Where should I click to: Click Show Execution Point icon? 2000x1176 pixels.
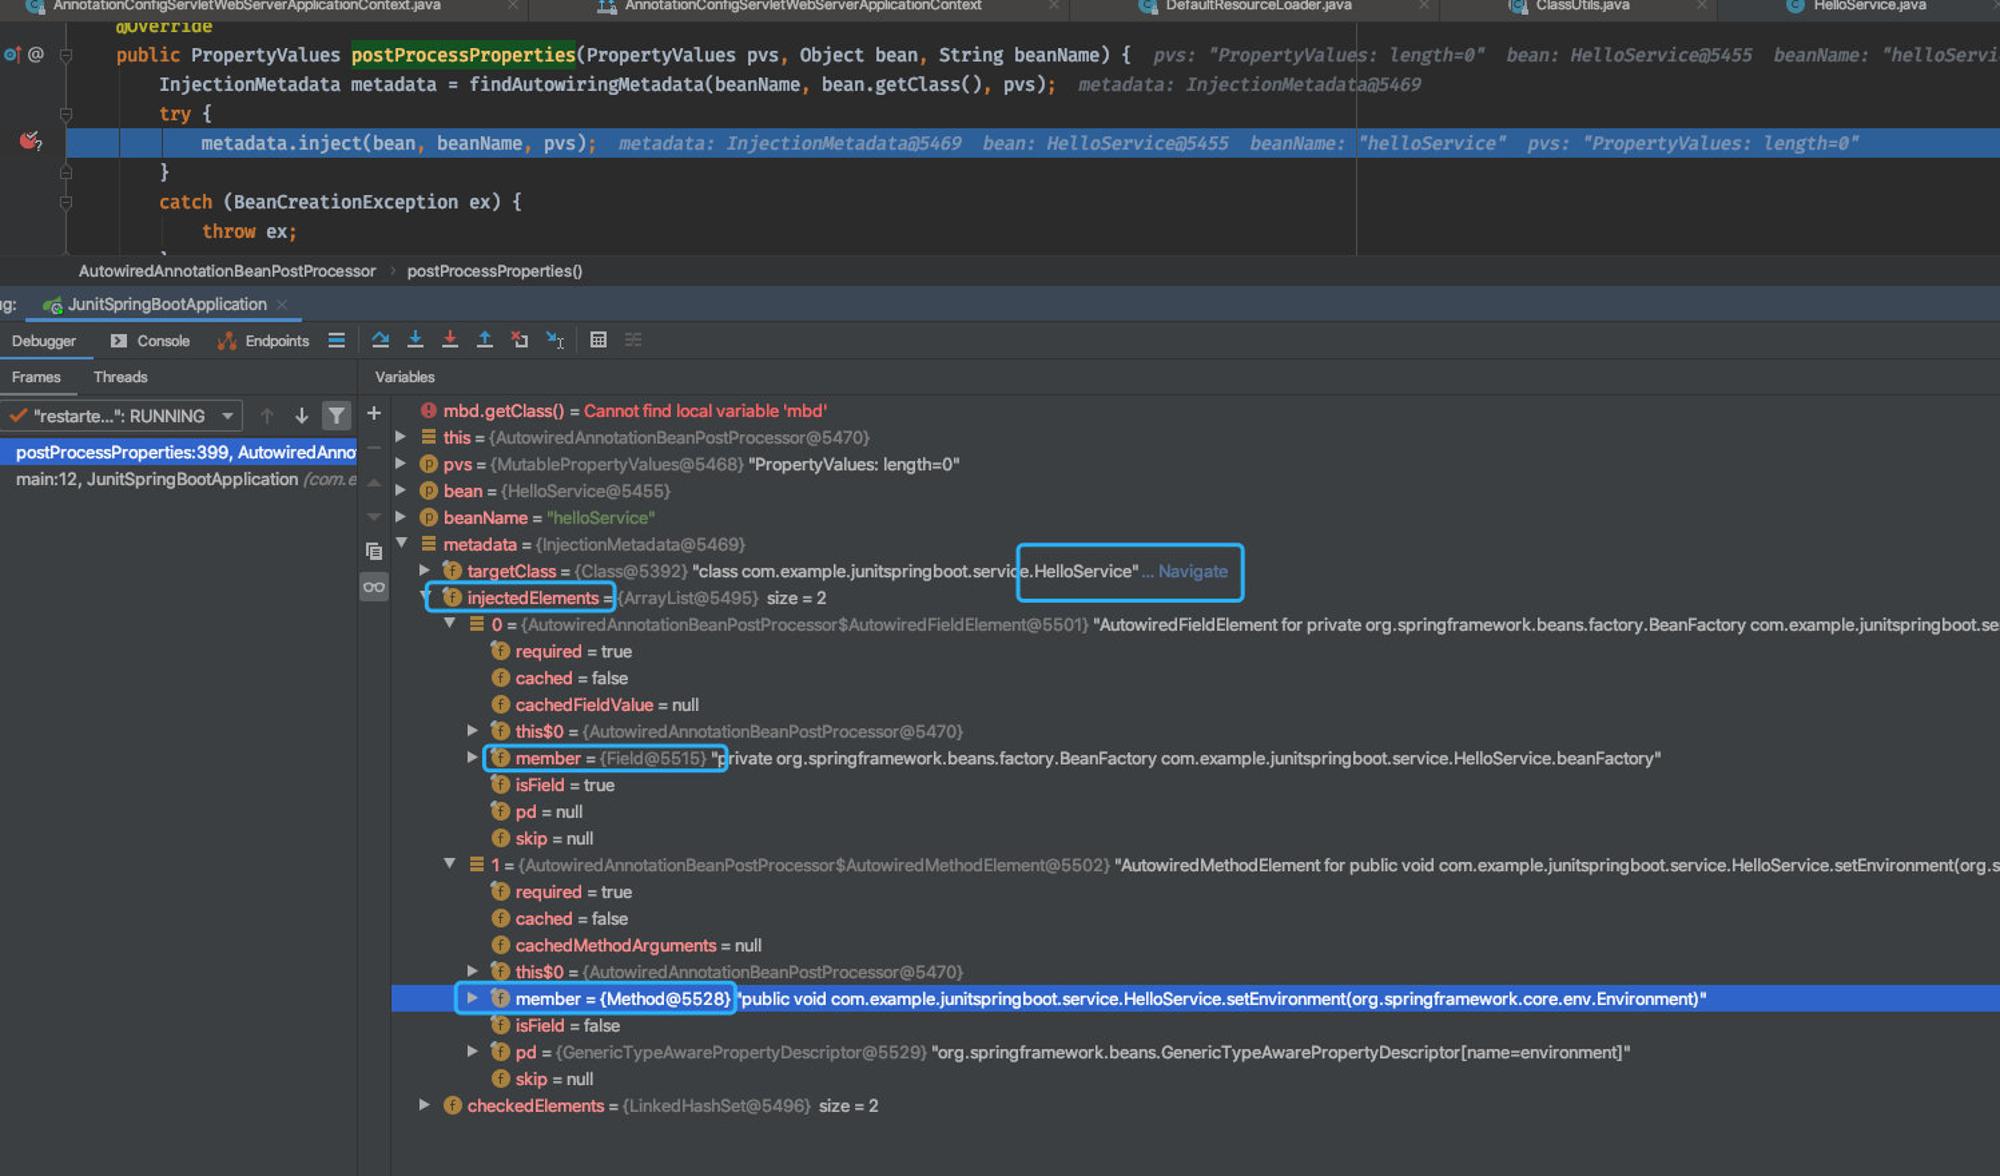coord(337,340)
